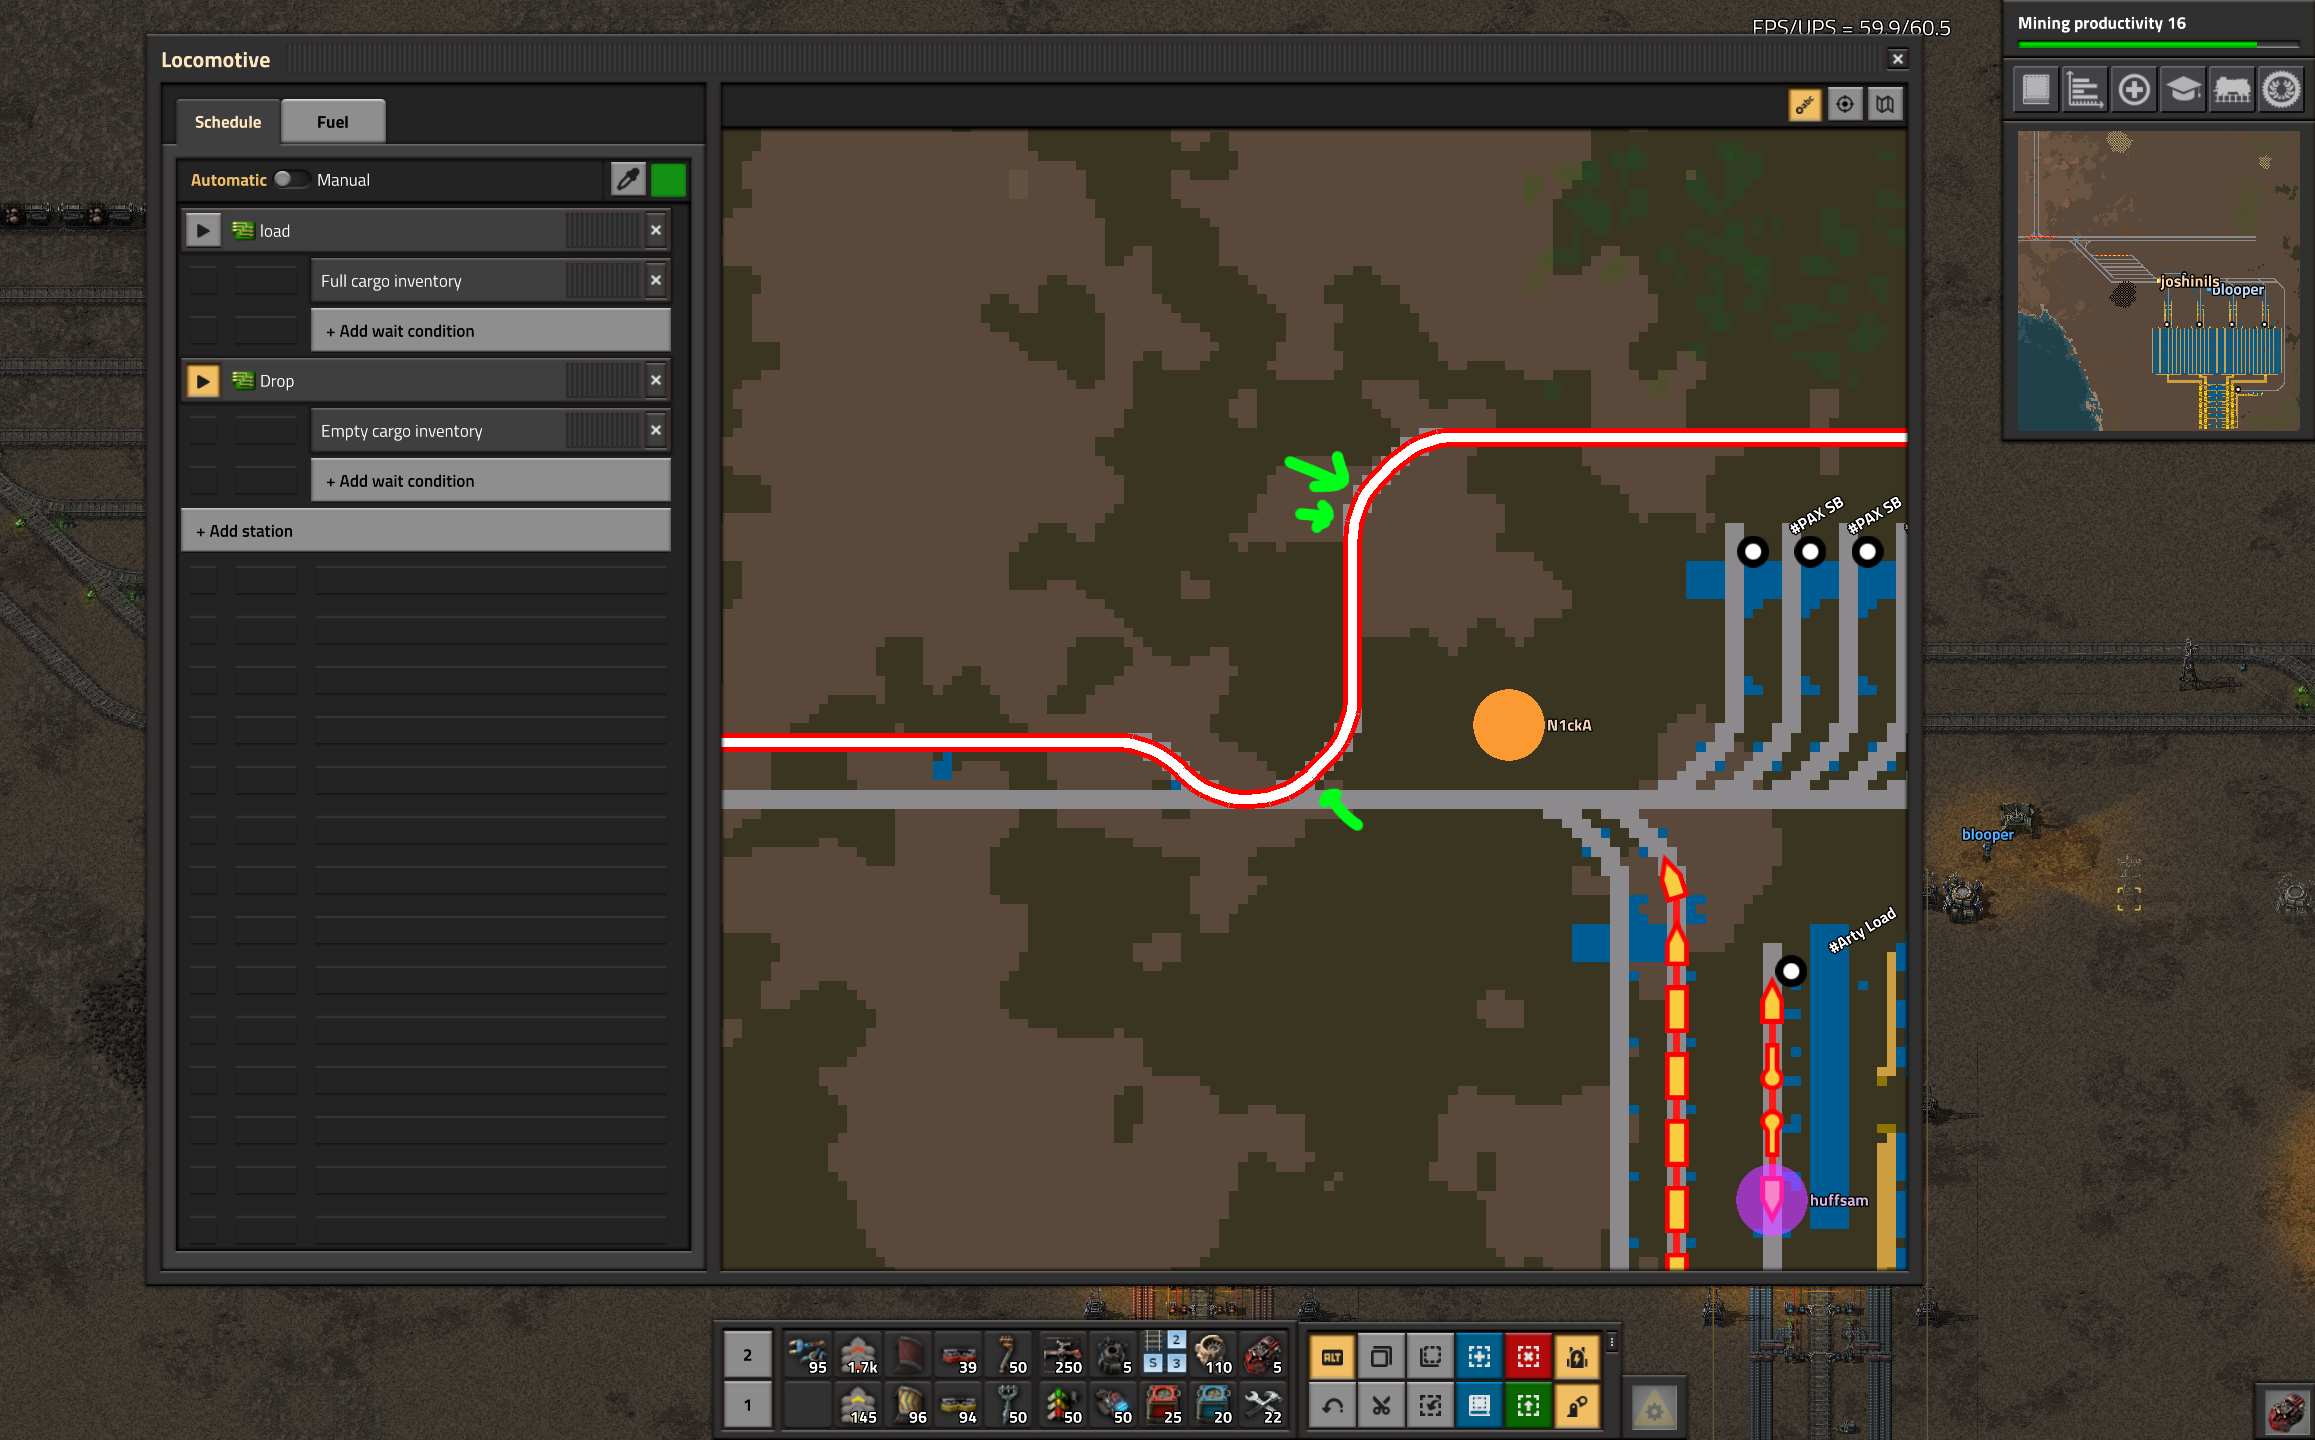
Task: Switch to the Schedule tab
Action: pyautogui.click(x=228, y=122)
